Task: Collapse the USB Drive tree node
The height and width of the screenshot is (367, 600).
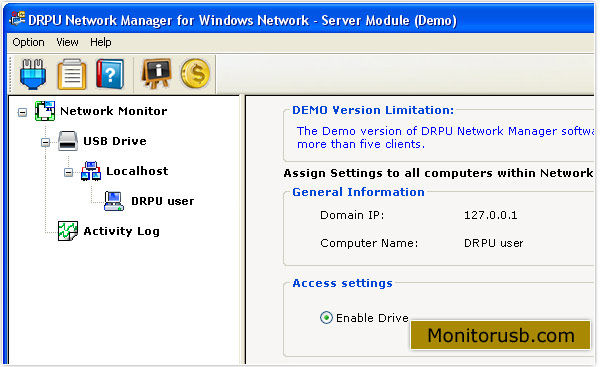Action: coord(46,142)
